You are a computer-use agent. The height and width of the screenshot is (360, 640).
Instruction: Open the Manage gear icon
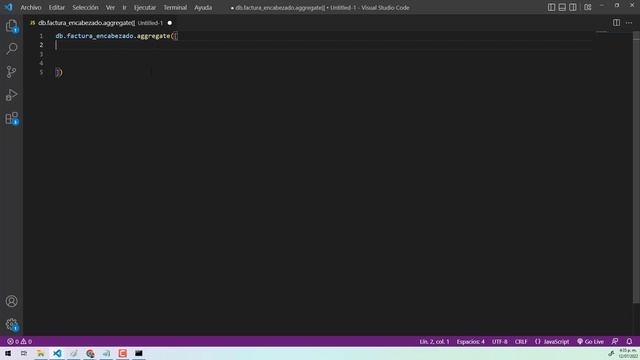pyautogui.click(x=11, y=324)
